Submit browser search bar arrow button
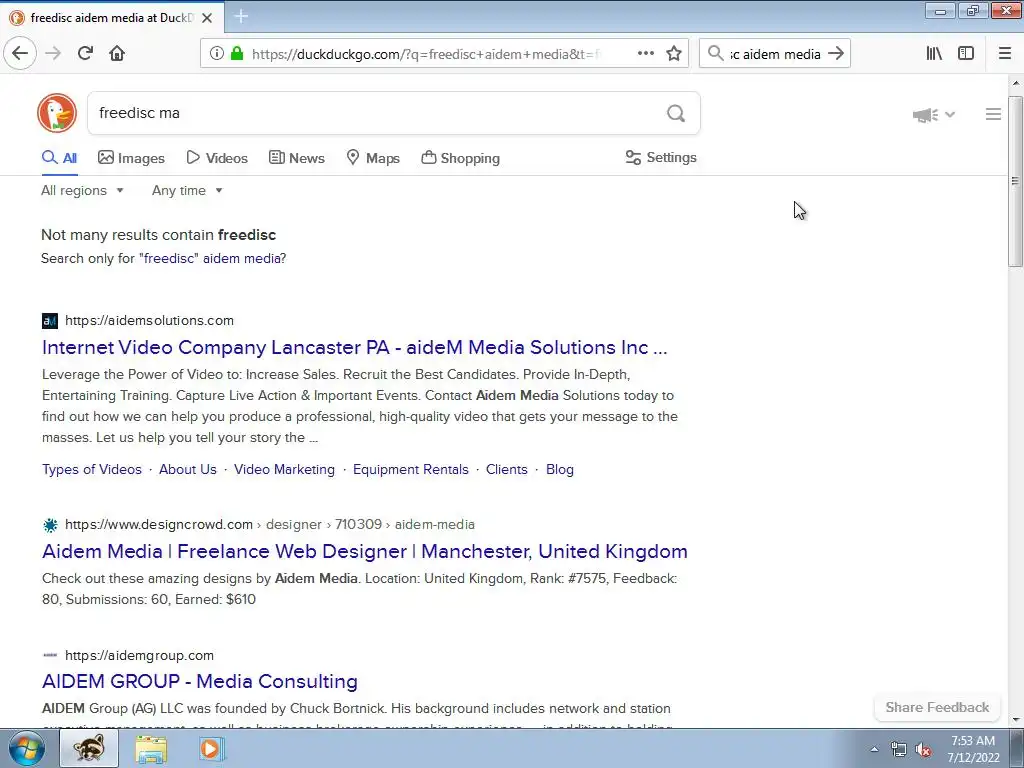1024x768 pixels. (835, 53)
